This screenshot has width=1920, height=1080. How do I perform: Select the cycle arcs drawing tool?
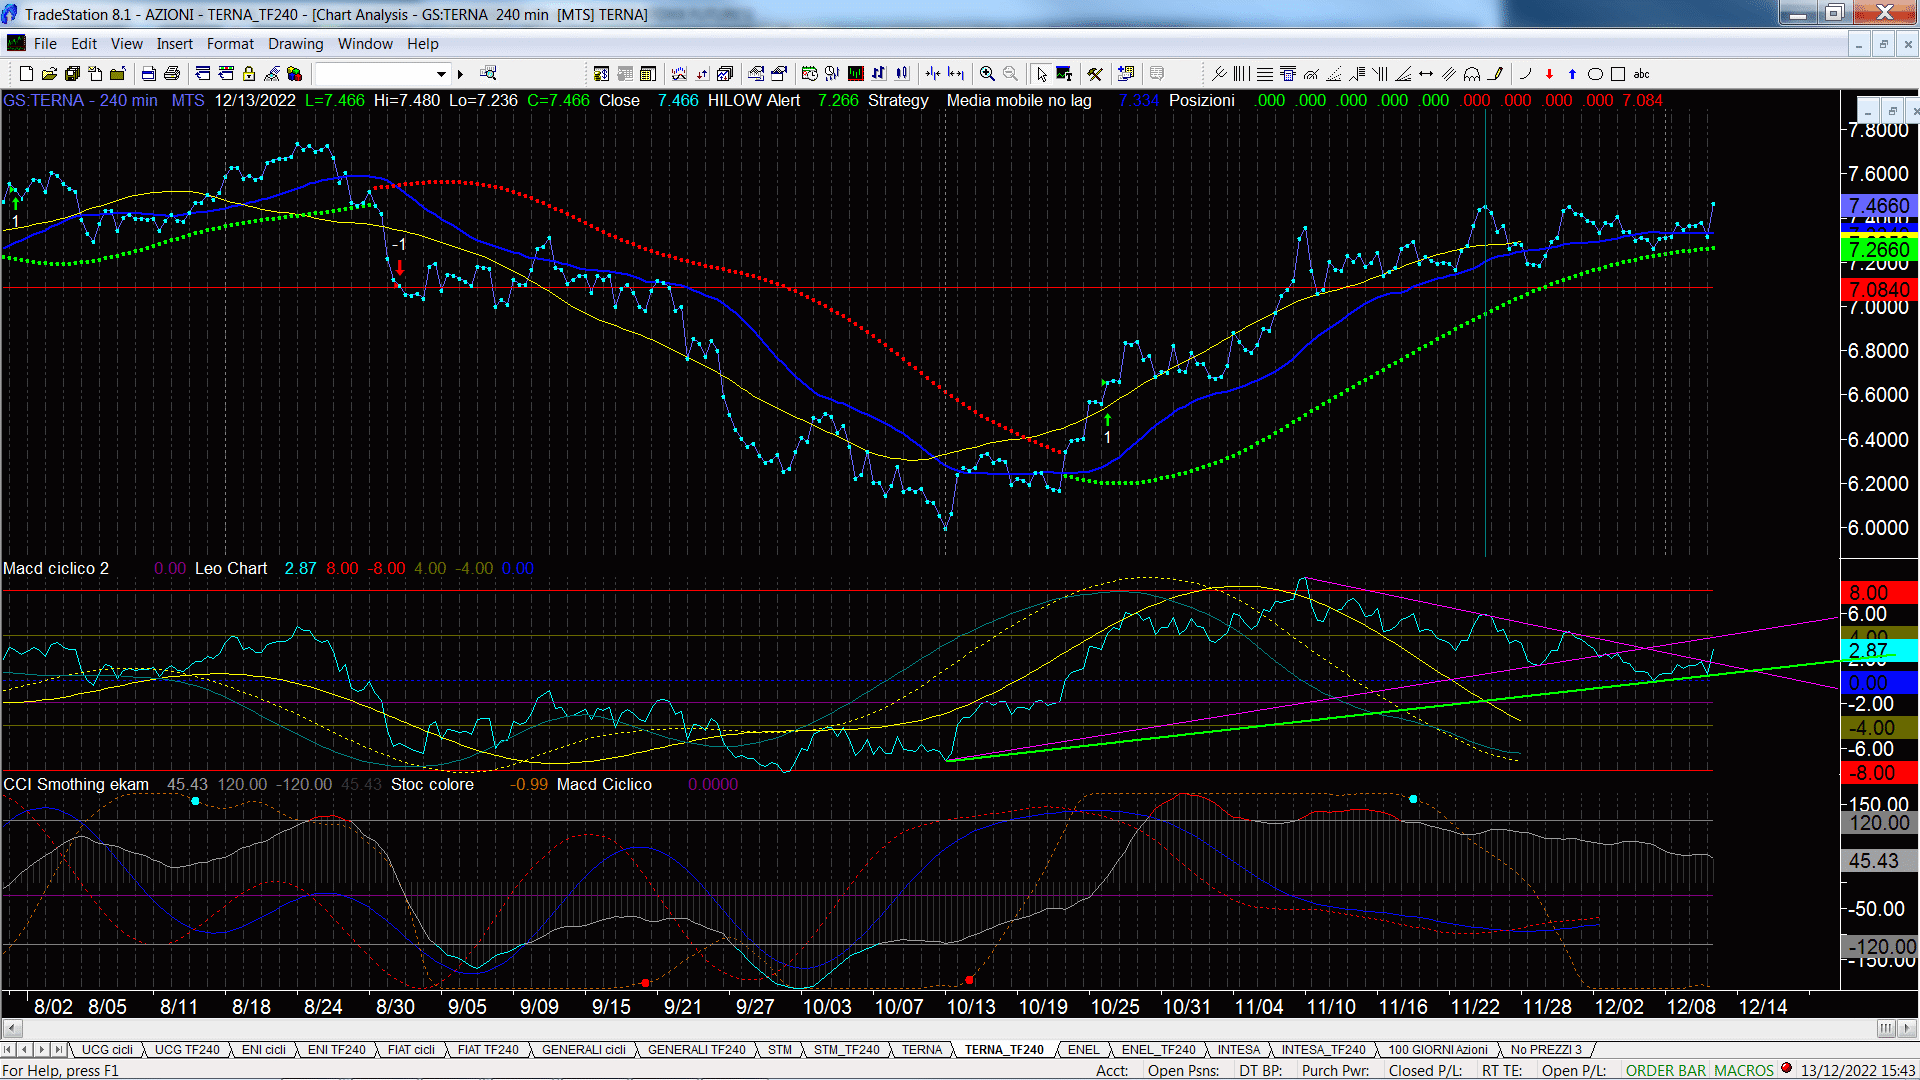click(x=1472, y=74)
